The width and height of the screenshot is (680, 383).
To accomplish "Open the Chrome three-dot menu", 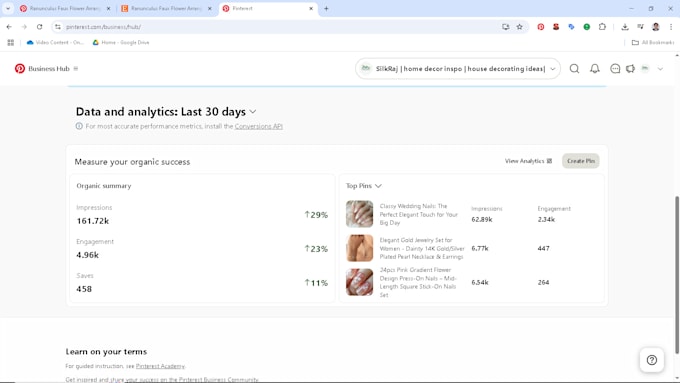I will coord(670,27).
